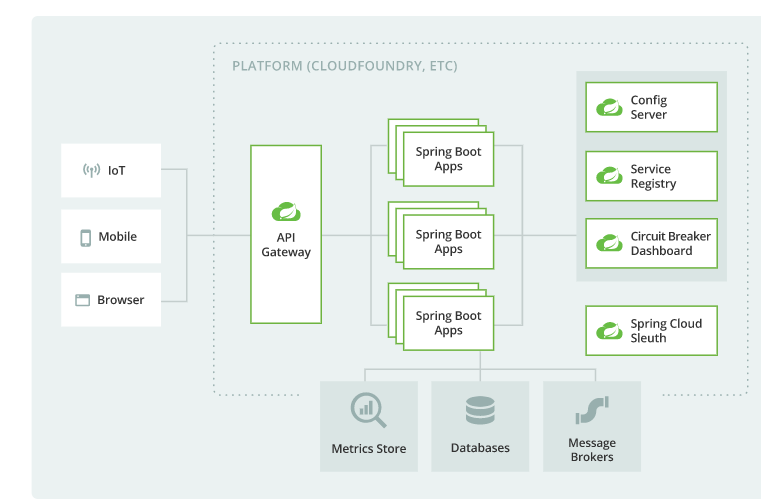Screen dimensions: 761x499
Task: Click the Circuit Breaker Dashboard text
Action: point(670,243)
